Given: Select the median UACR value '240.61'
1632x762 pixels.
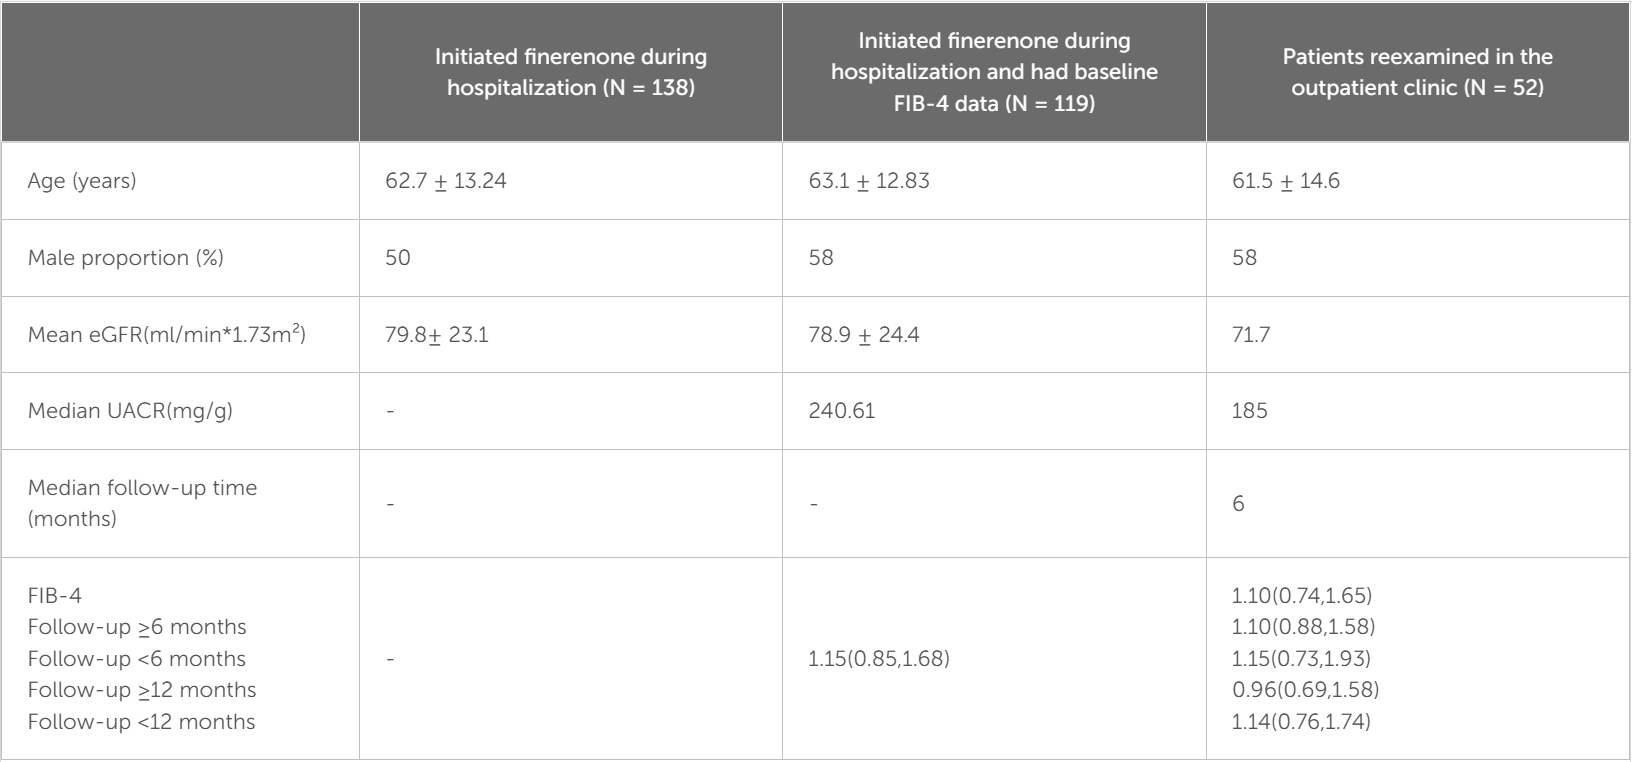Looking at the screenshot, I should tap(842, 411).
